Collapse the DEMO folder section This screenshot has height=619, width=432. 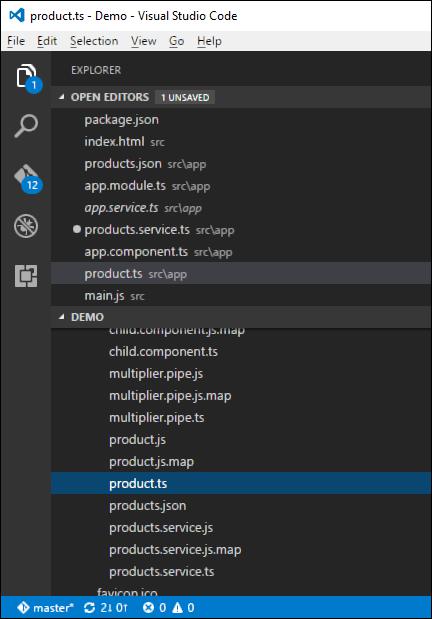coord(61,317)
